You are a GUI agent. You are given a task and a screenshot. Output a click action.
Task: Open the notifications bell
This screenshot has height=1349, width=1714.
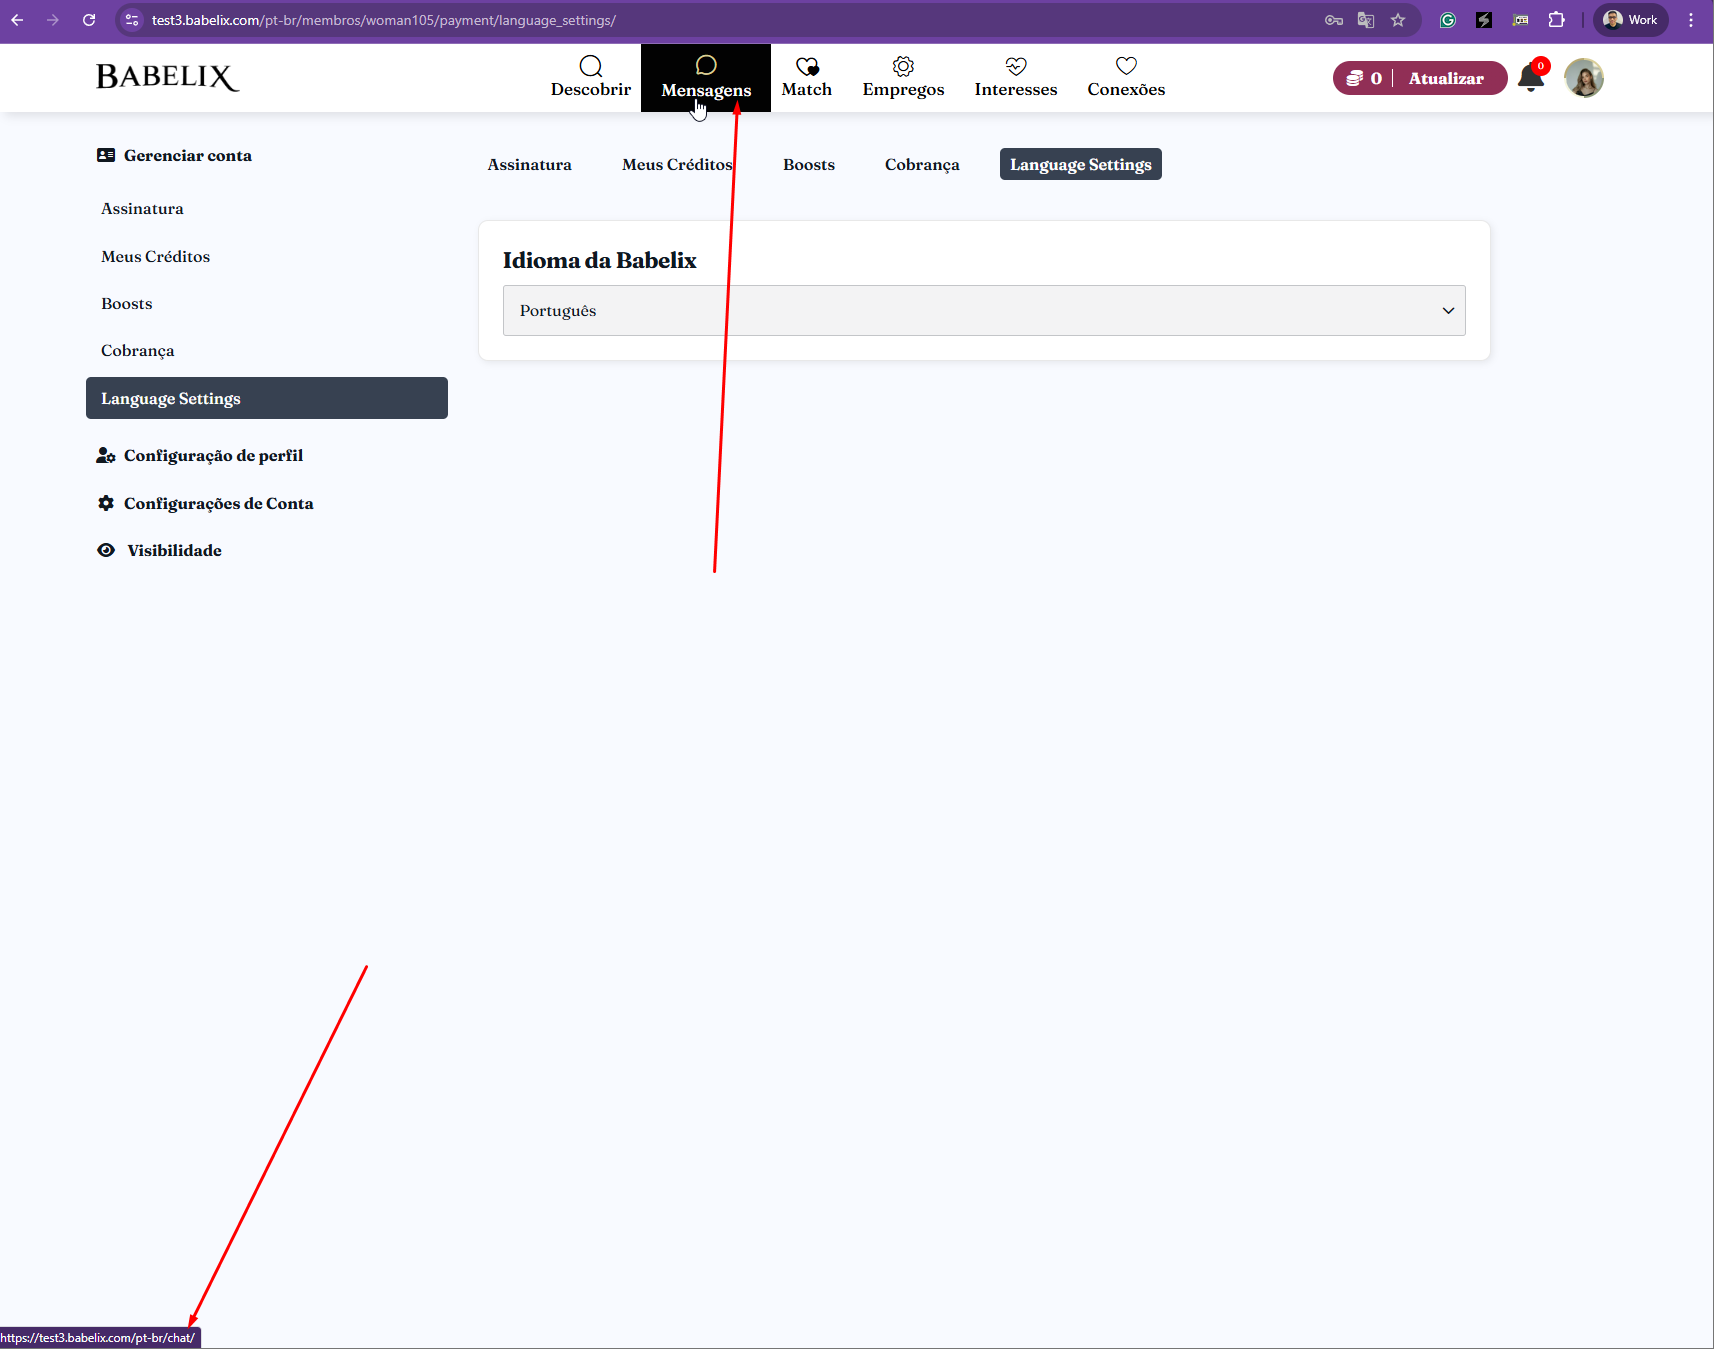tap(1531, 78)
